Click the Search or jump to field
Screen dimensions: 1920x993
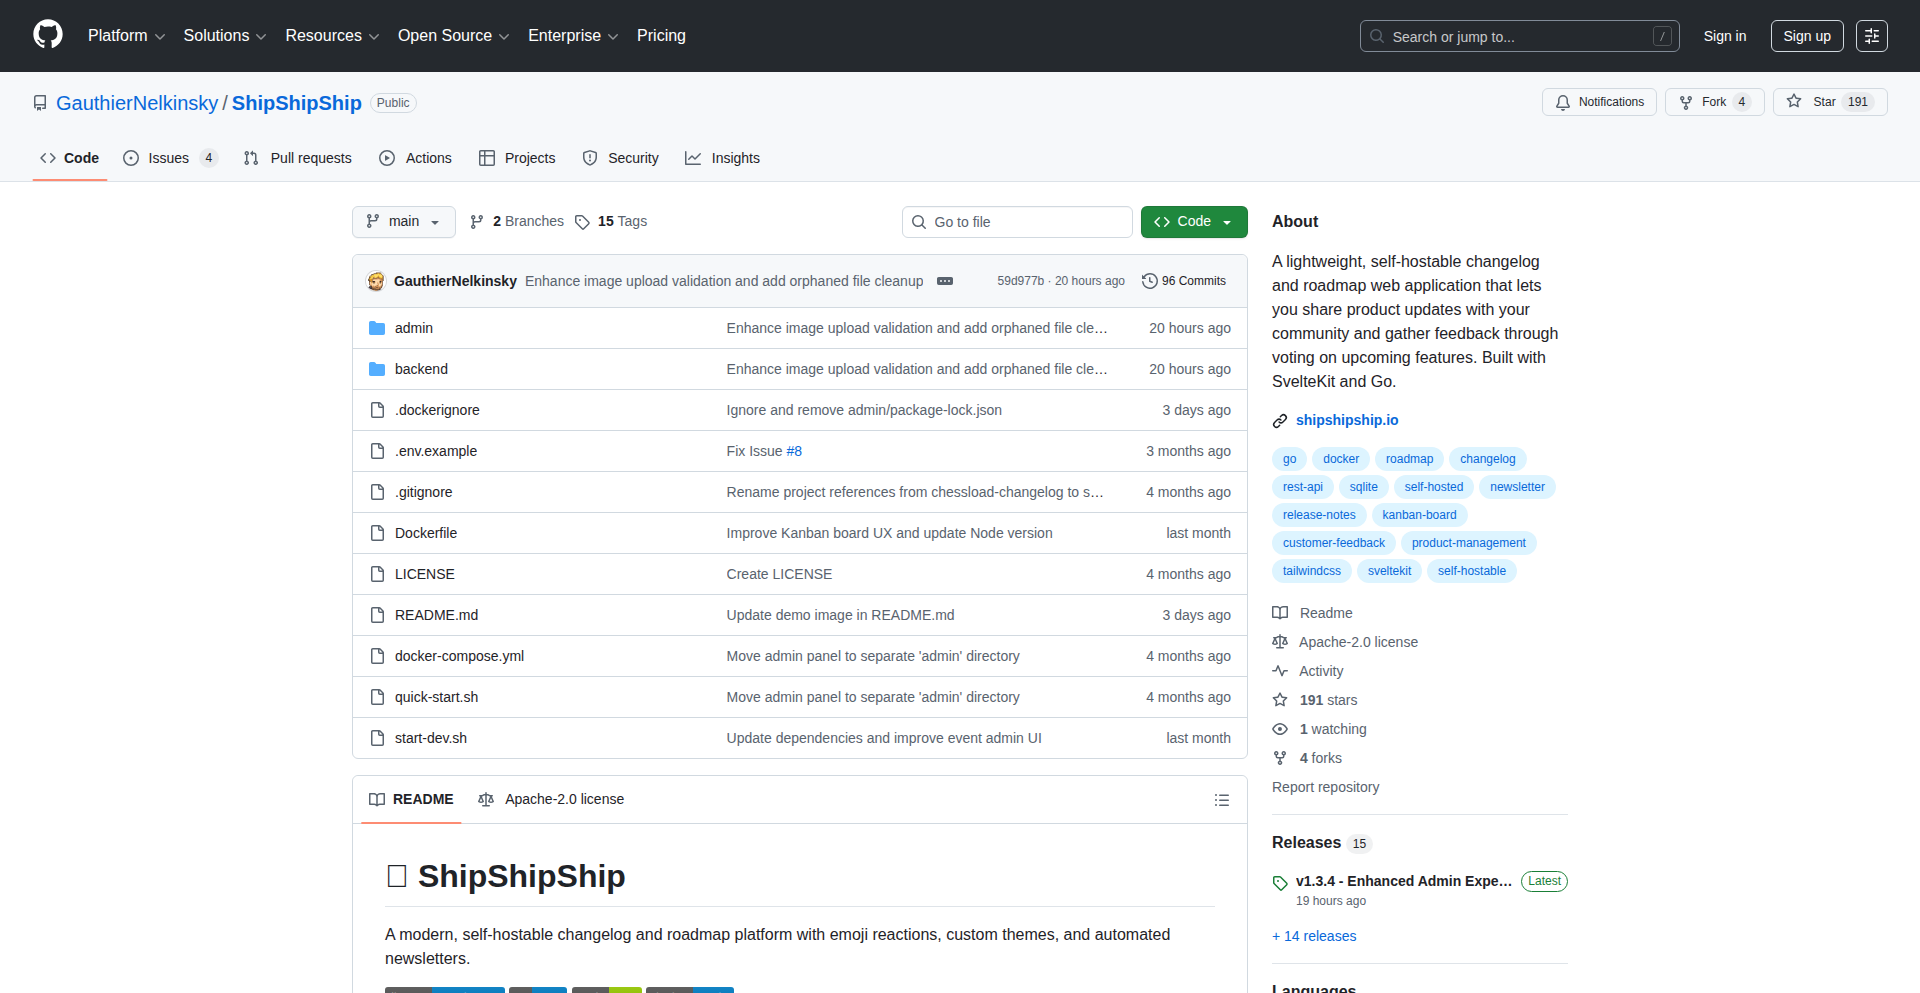(x=1519, y=36)
